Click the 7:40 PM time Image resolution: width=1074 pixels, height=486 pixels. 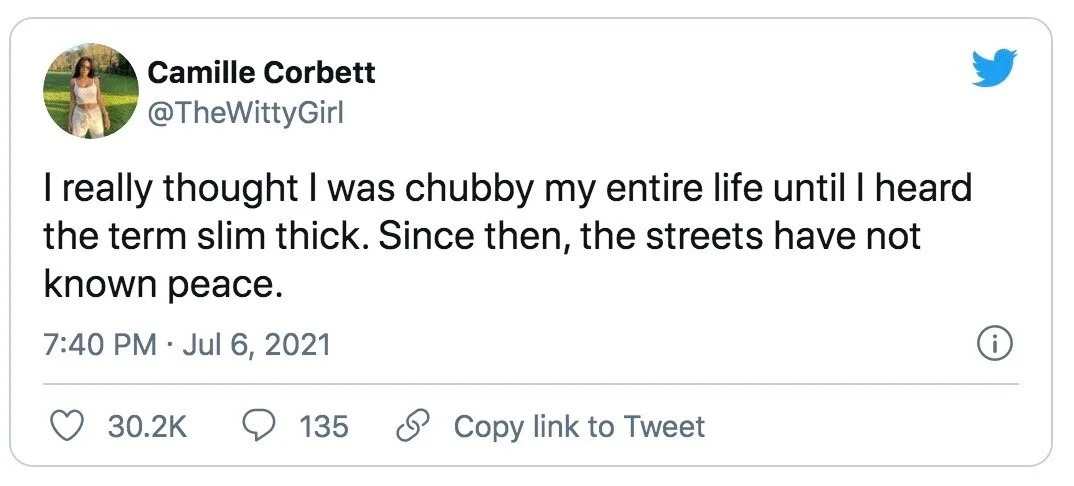100,345
